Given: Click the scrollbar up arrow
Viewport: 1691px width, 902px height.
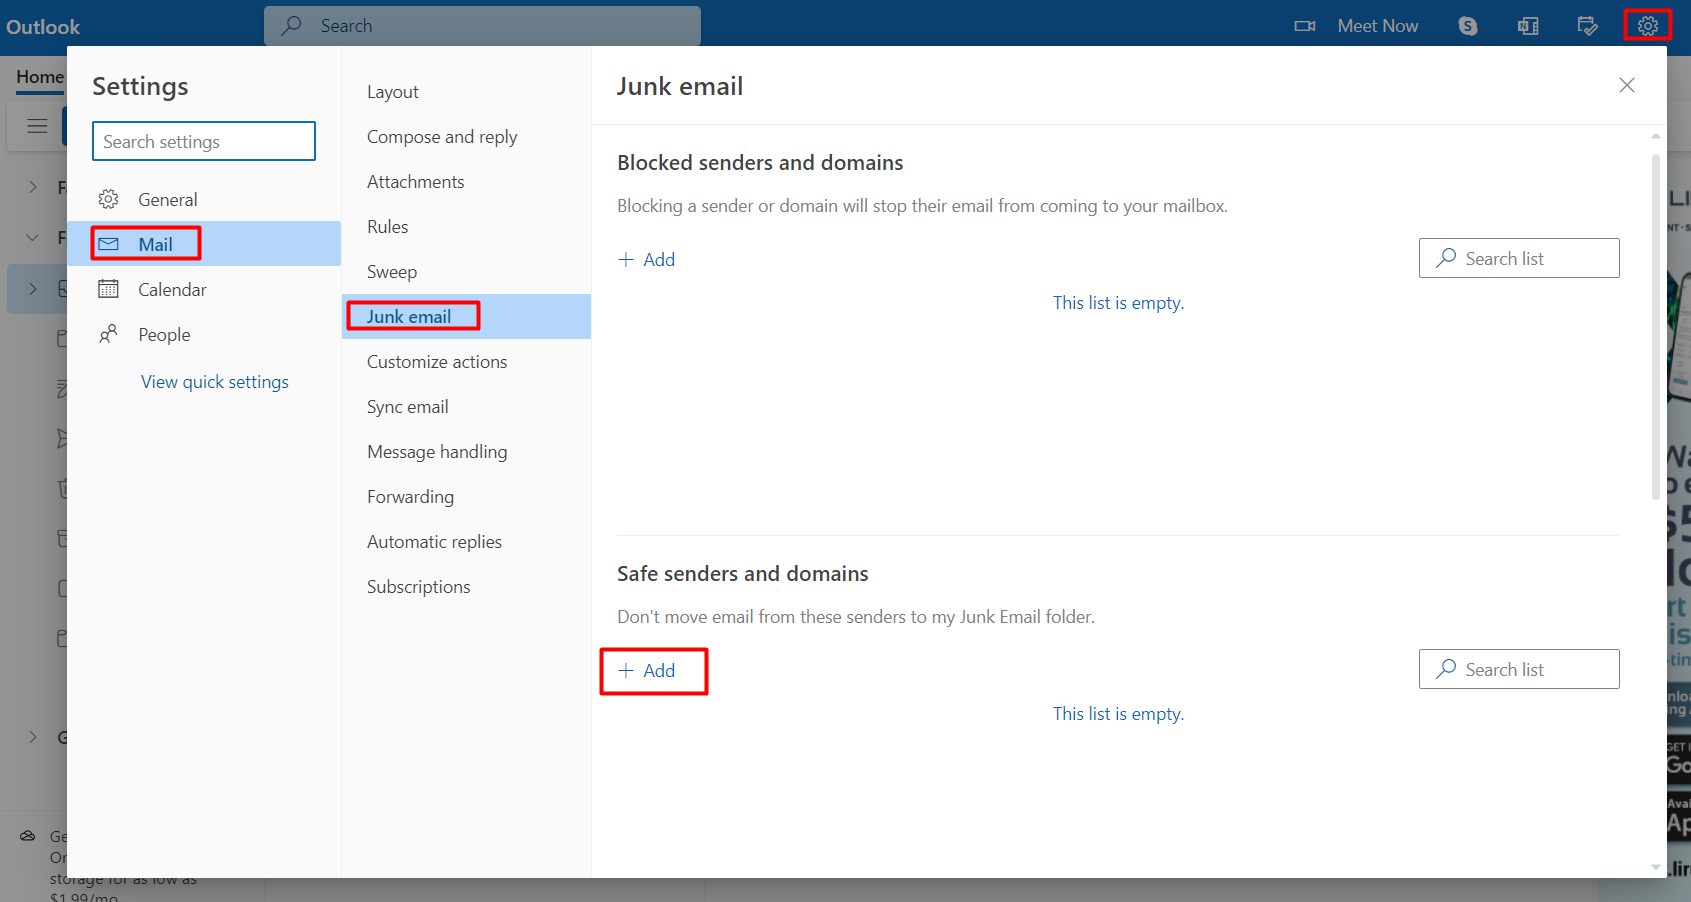Looking at the screenshot, I should coord(1656,136).
